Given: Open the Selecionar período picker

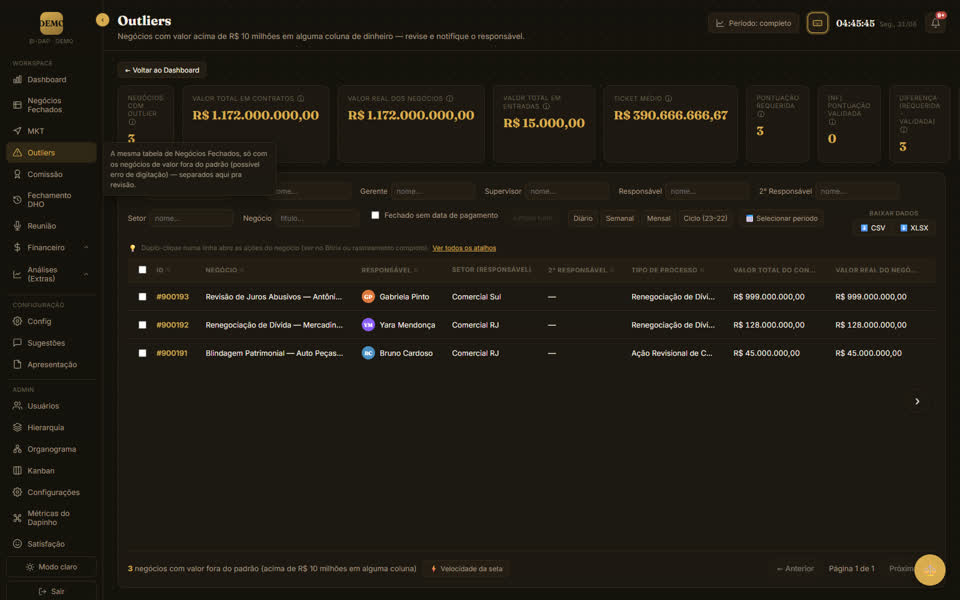Looking at the screenshot, I should click(781, 219).
